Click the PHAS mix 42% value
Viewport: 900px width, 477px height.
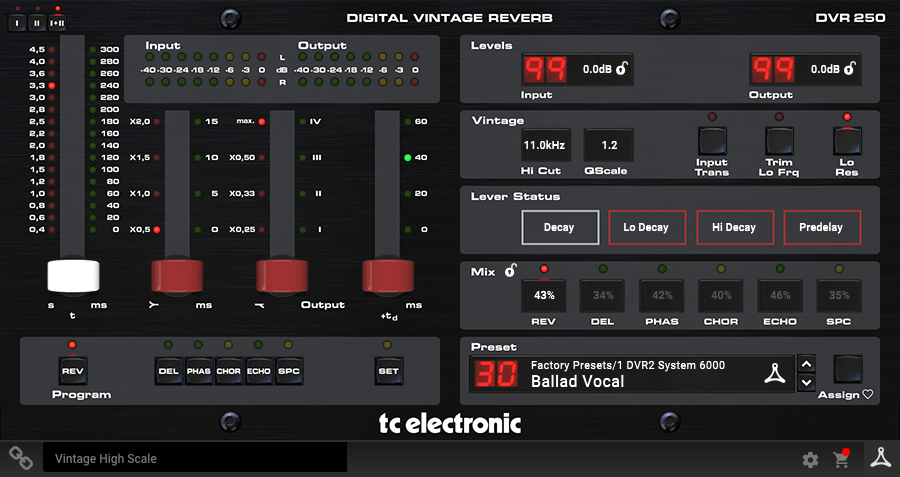pyautogui.click(x=662, y=296)
